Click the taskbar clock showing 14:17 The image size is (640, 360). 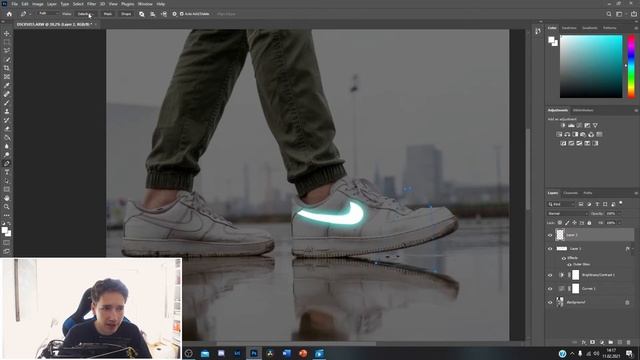611,353
